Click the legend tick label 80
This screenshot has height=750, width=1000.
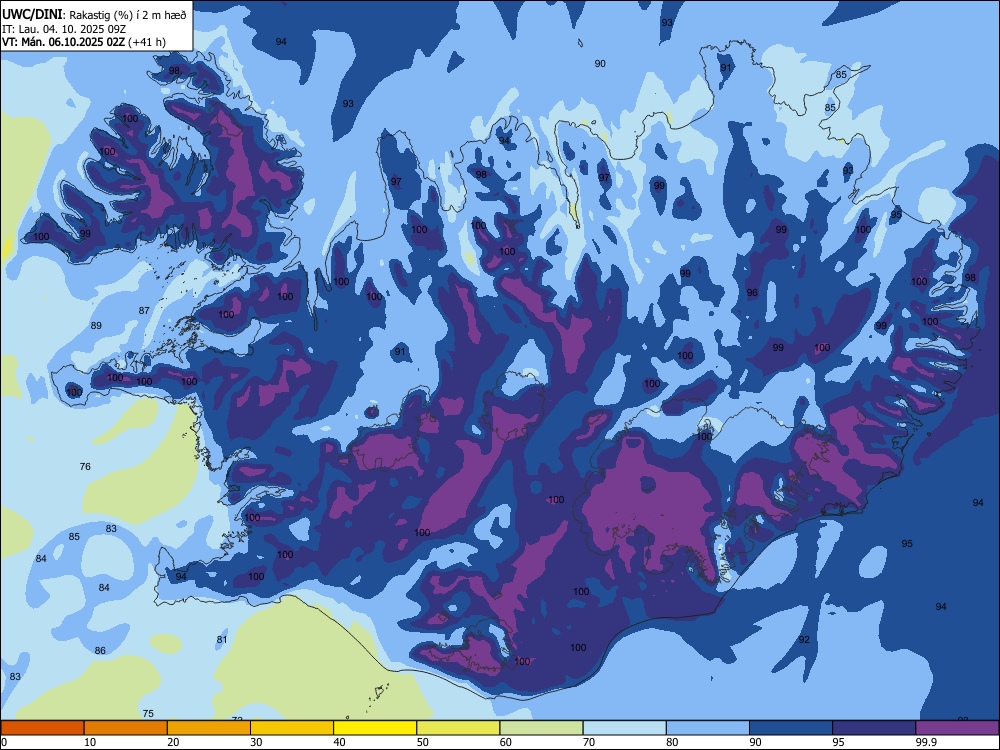672,742
